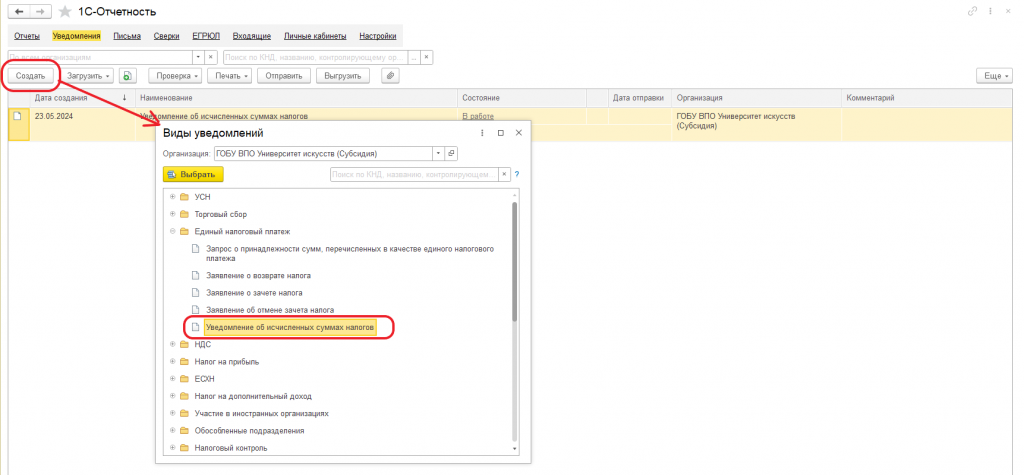This screenshot has width=1024, height=475.
Task: Collapse the Единый налоговый платеж node
Action: point(172,231)
